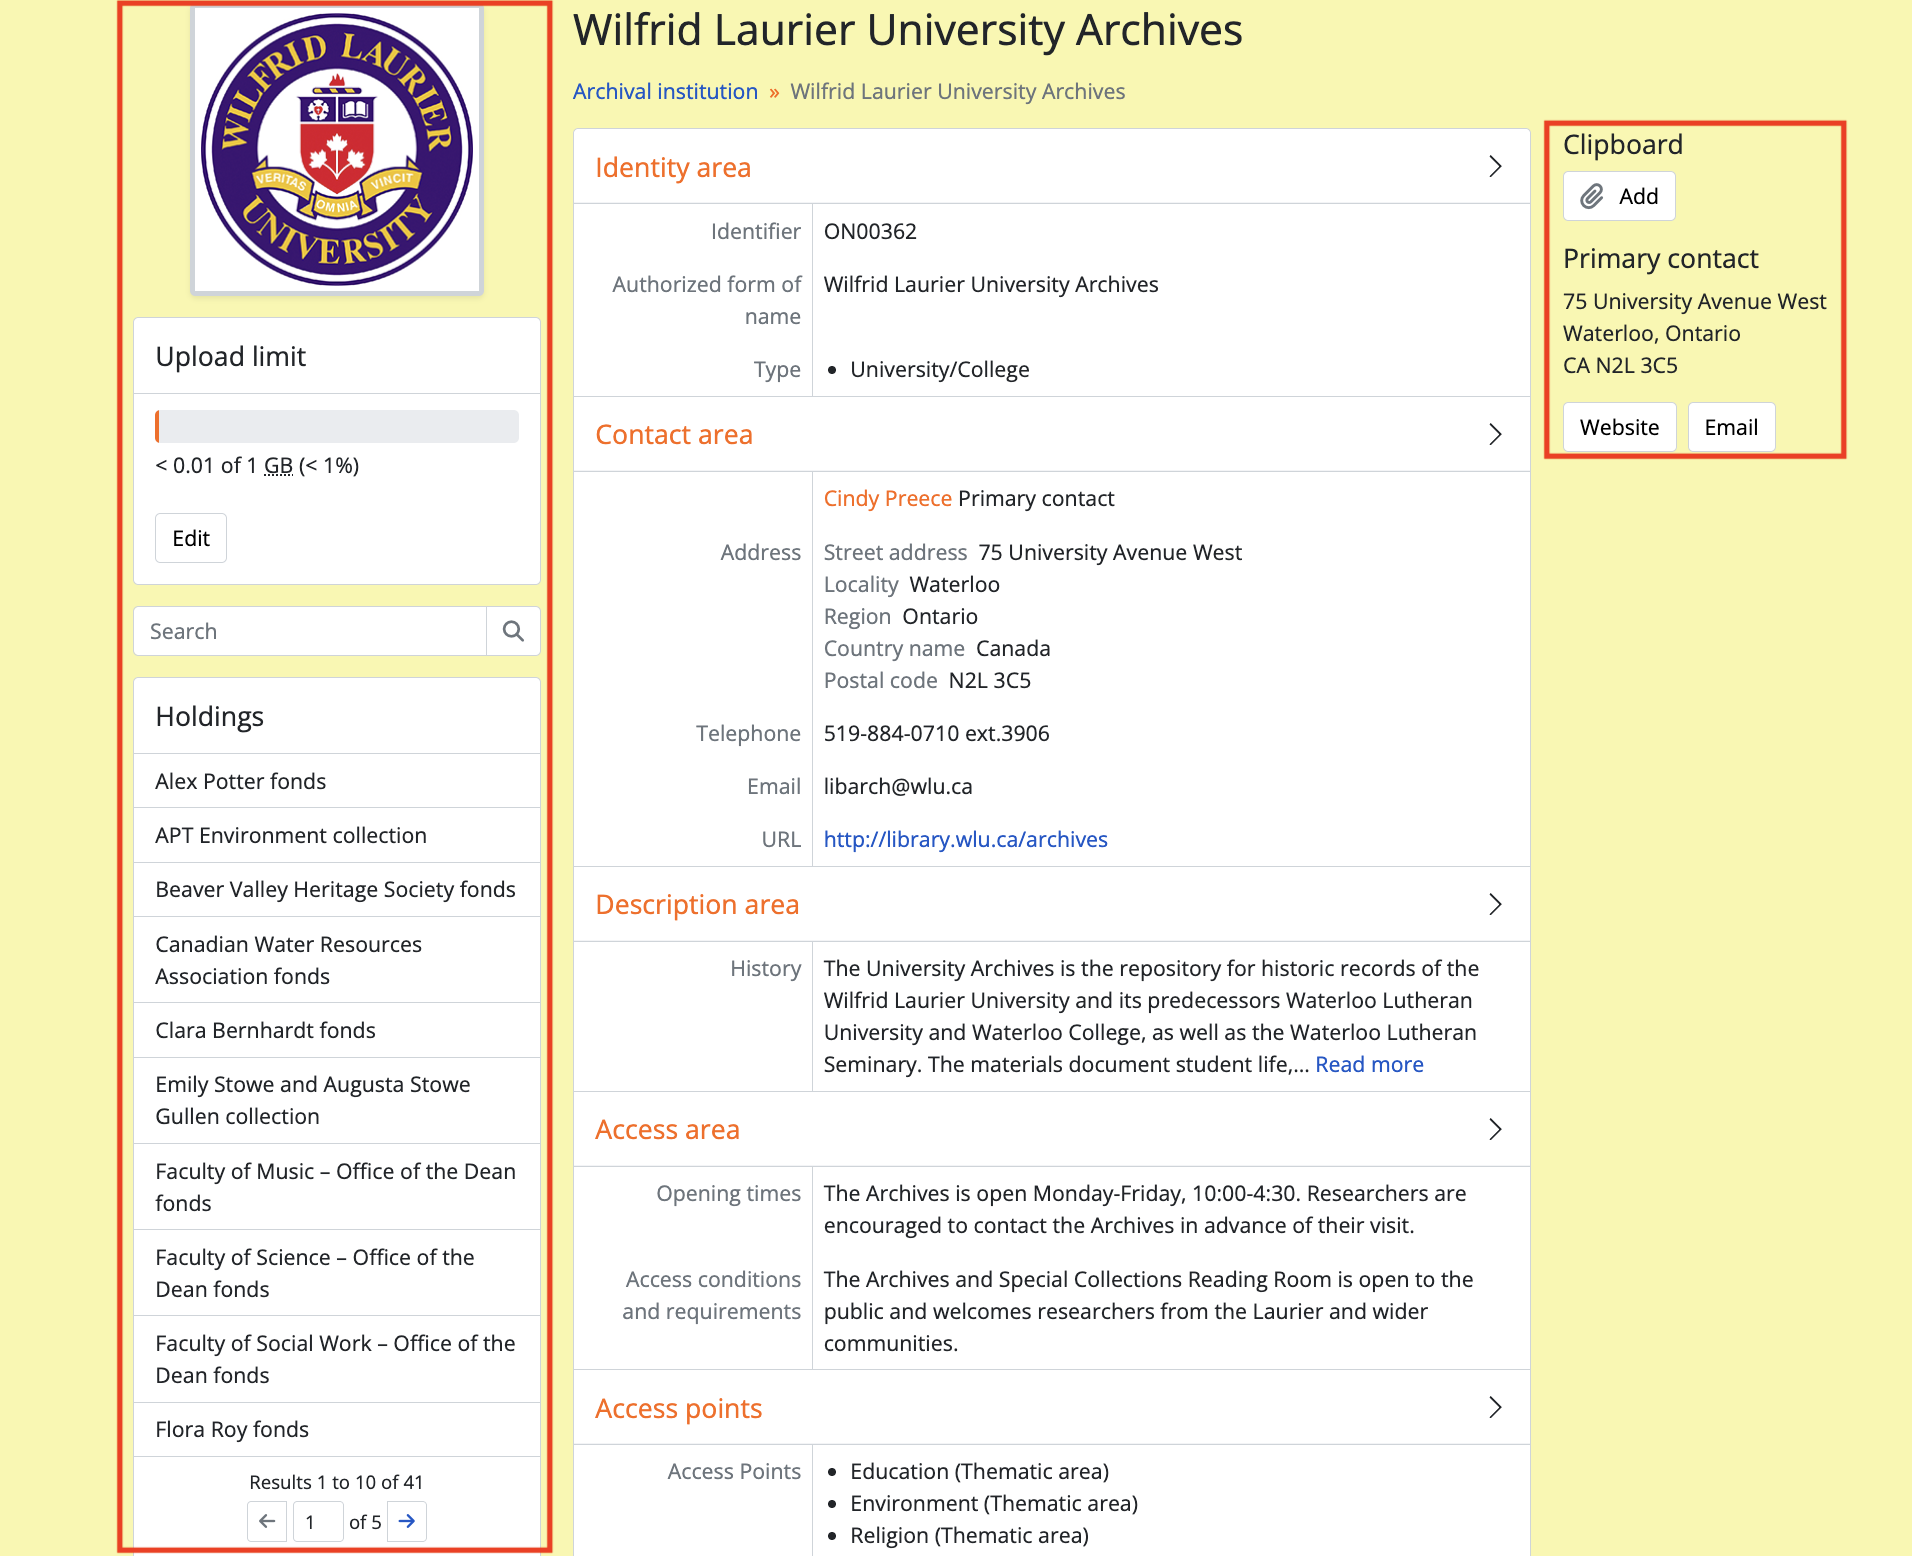Click the Email contact button
Viewport: 1912px width, 1556px height.
click(1731, 427)
